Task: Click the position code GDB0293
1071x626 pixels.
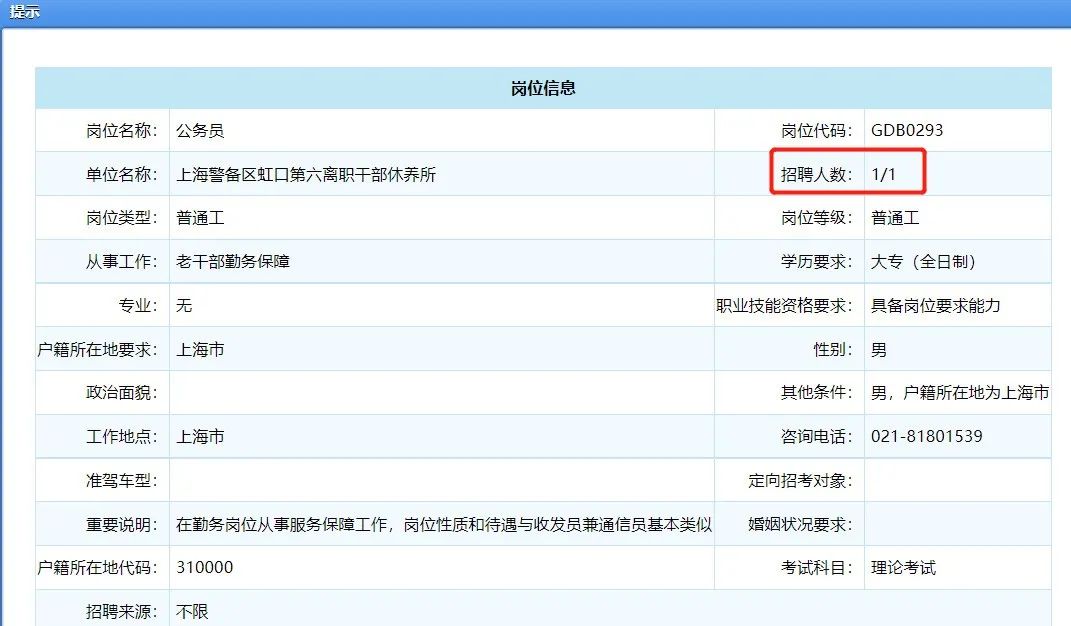Action: click(907, 130)
